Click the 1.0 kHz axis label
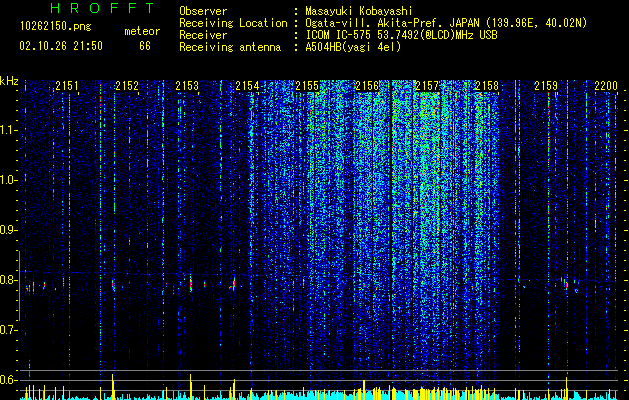Viewport: 629px width, 400px height. (8, 180)
